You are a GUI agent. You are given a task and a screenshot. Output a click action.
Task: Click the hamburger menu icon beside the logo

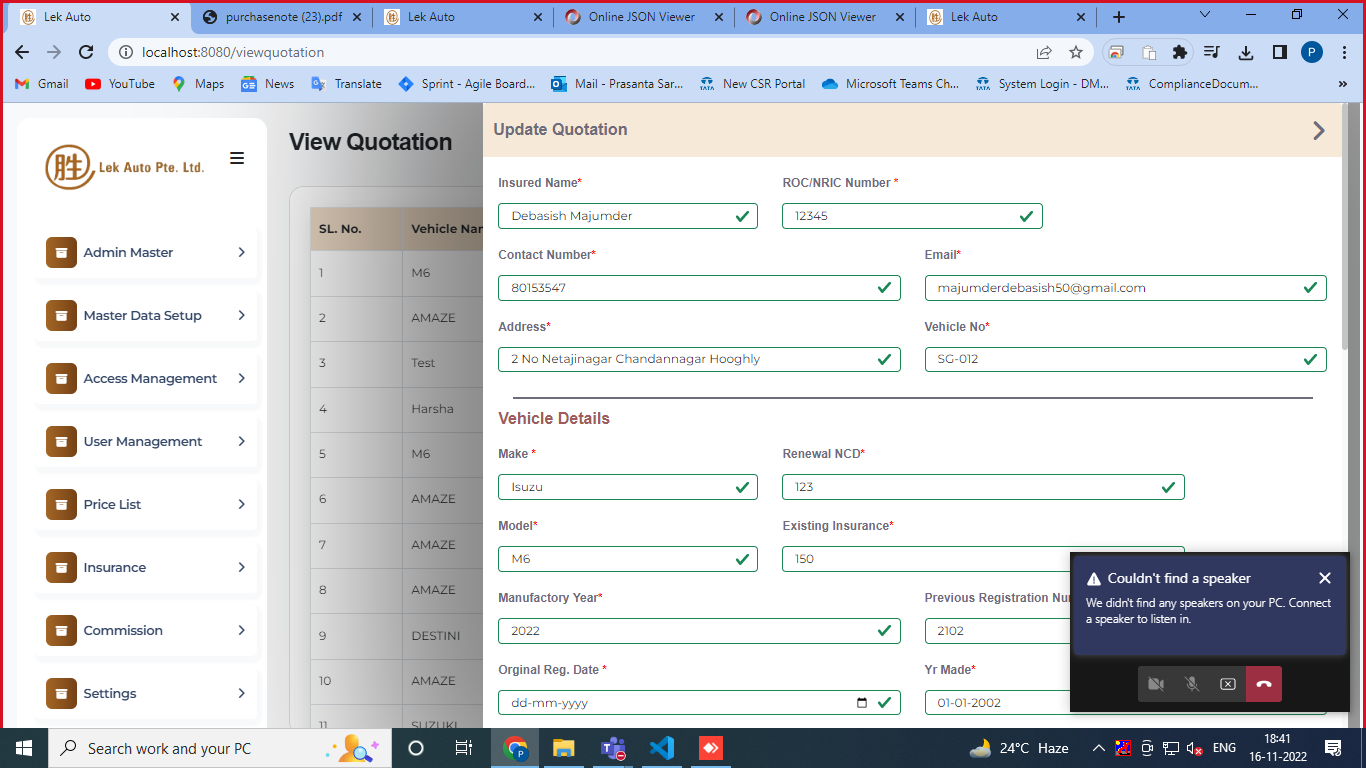[237, 158]
